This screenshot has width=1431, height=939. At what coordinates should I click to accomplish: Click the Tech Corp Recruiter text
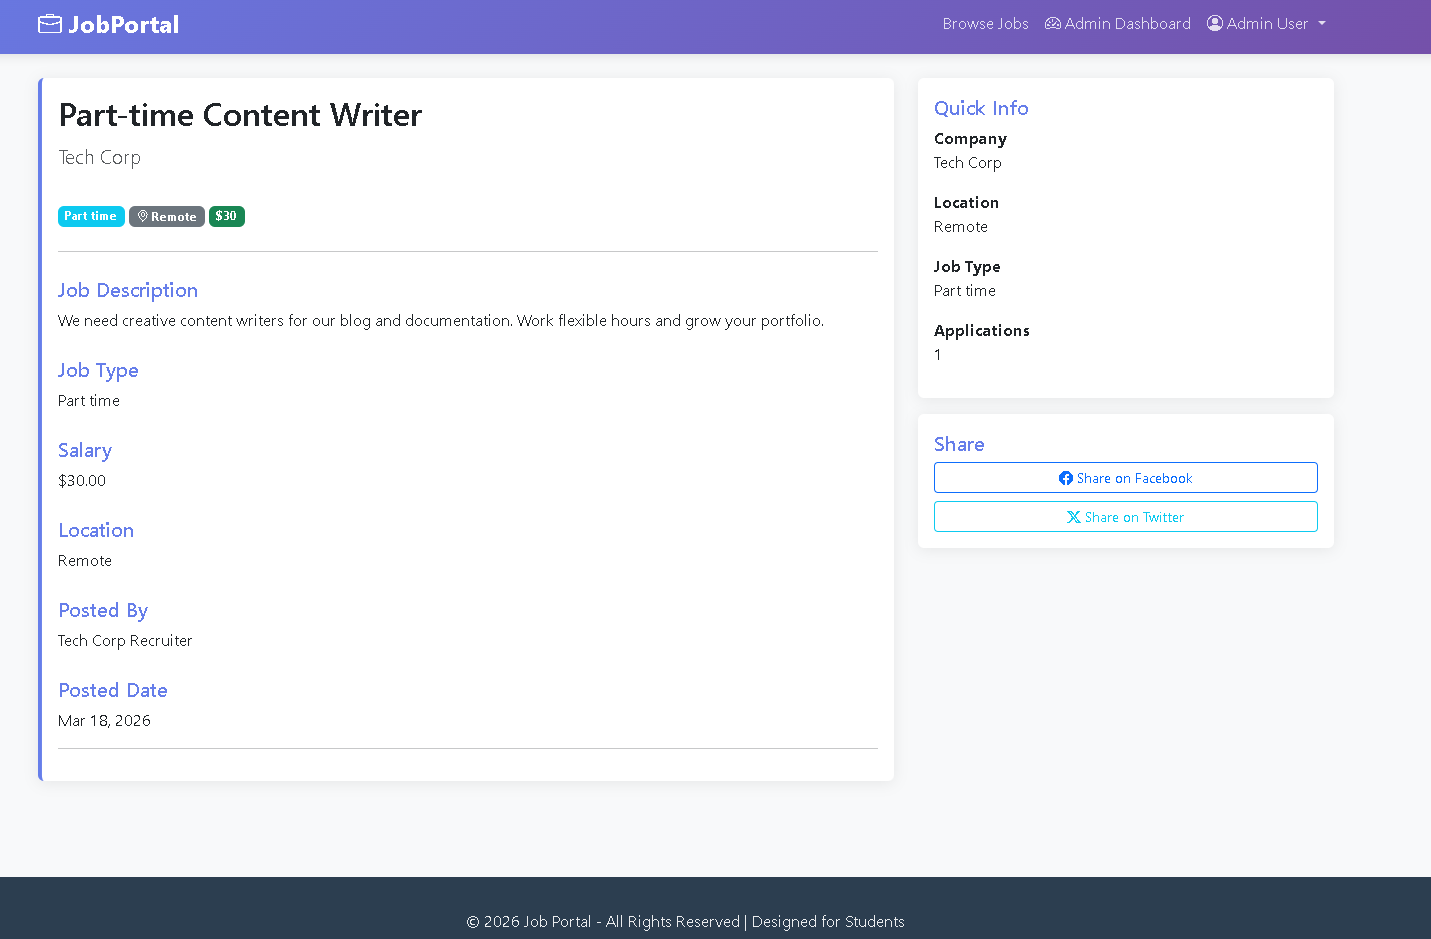point(125,641)
